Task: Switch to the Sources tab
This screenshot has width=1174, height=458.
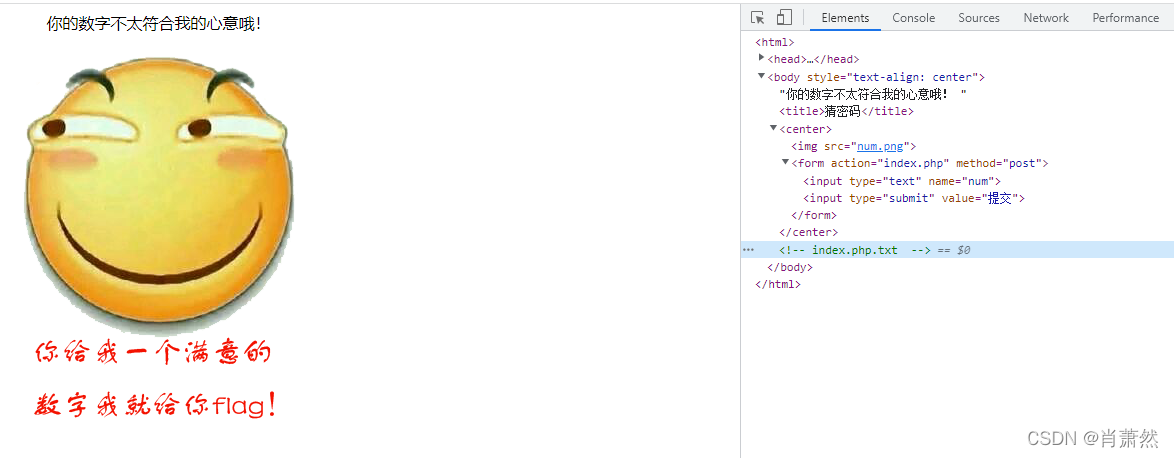Action: click(979, 18)
